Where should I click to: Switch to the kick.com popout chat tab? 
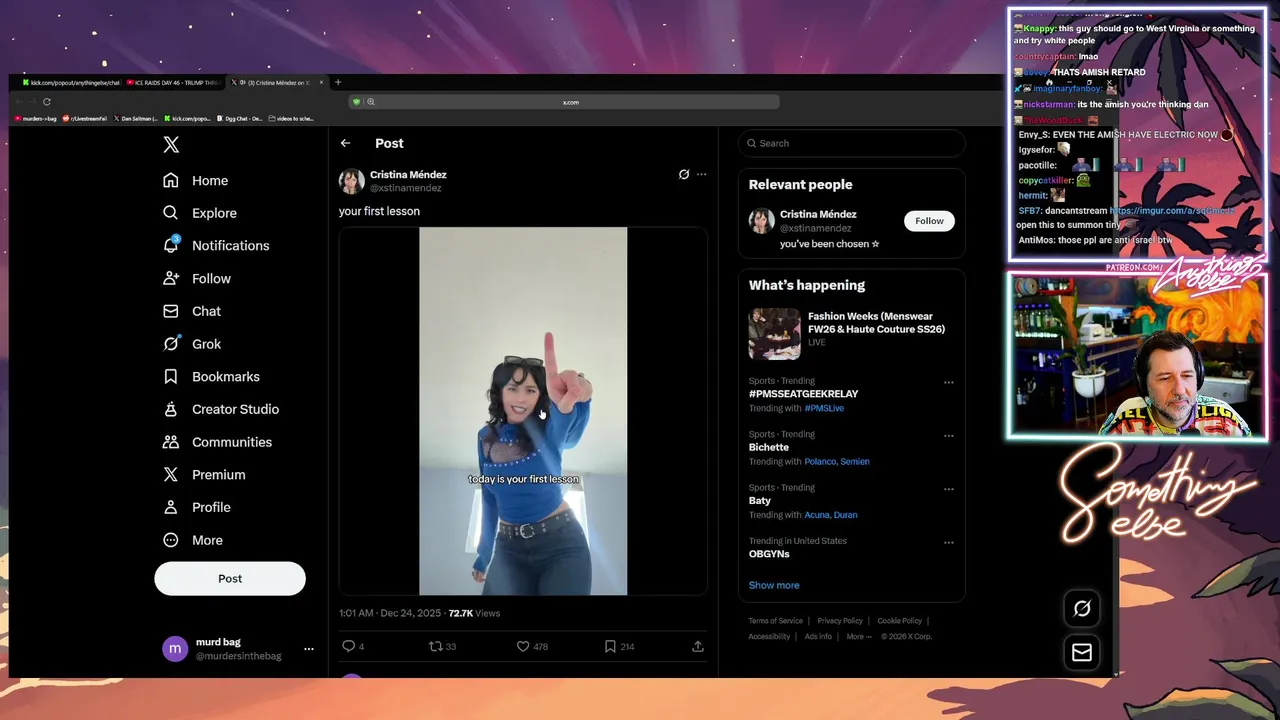(70, 83)
